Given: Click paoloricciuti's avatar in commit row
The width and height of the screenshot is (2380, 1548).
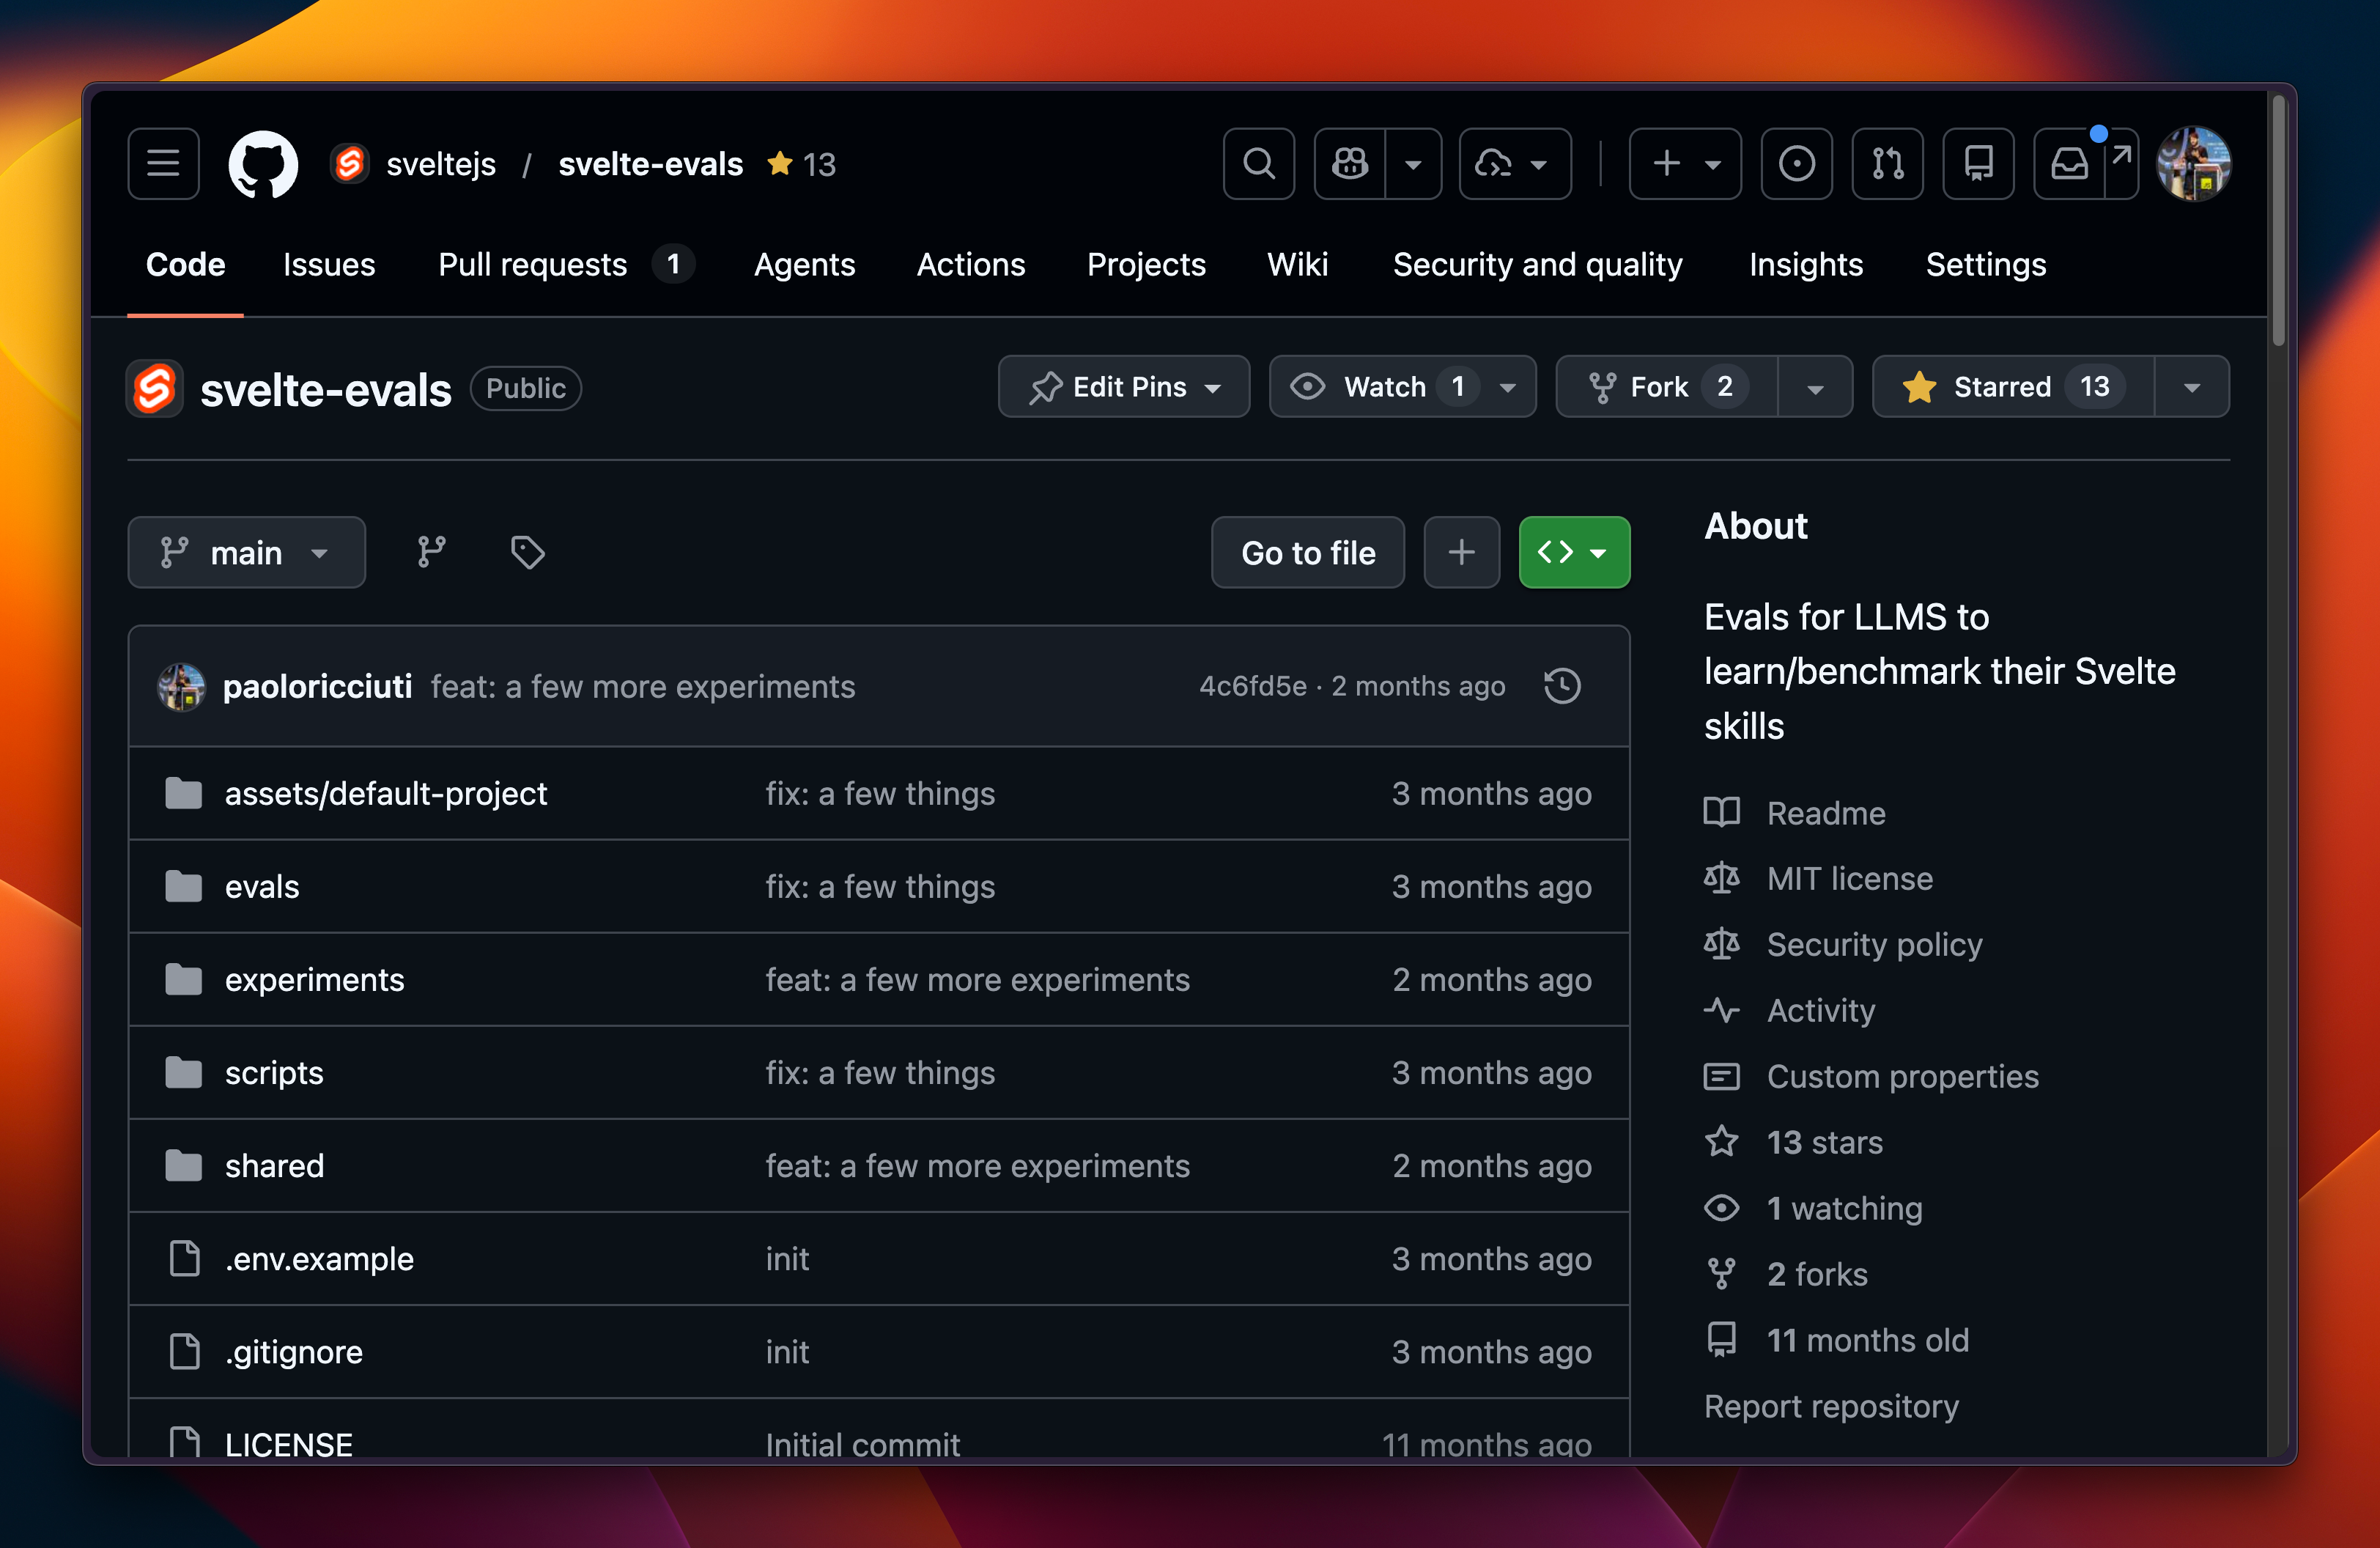Looking at the screenshot, I should [x=182, y=686].
